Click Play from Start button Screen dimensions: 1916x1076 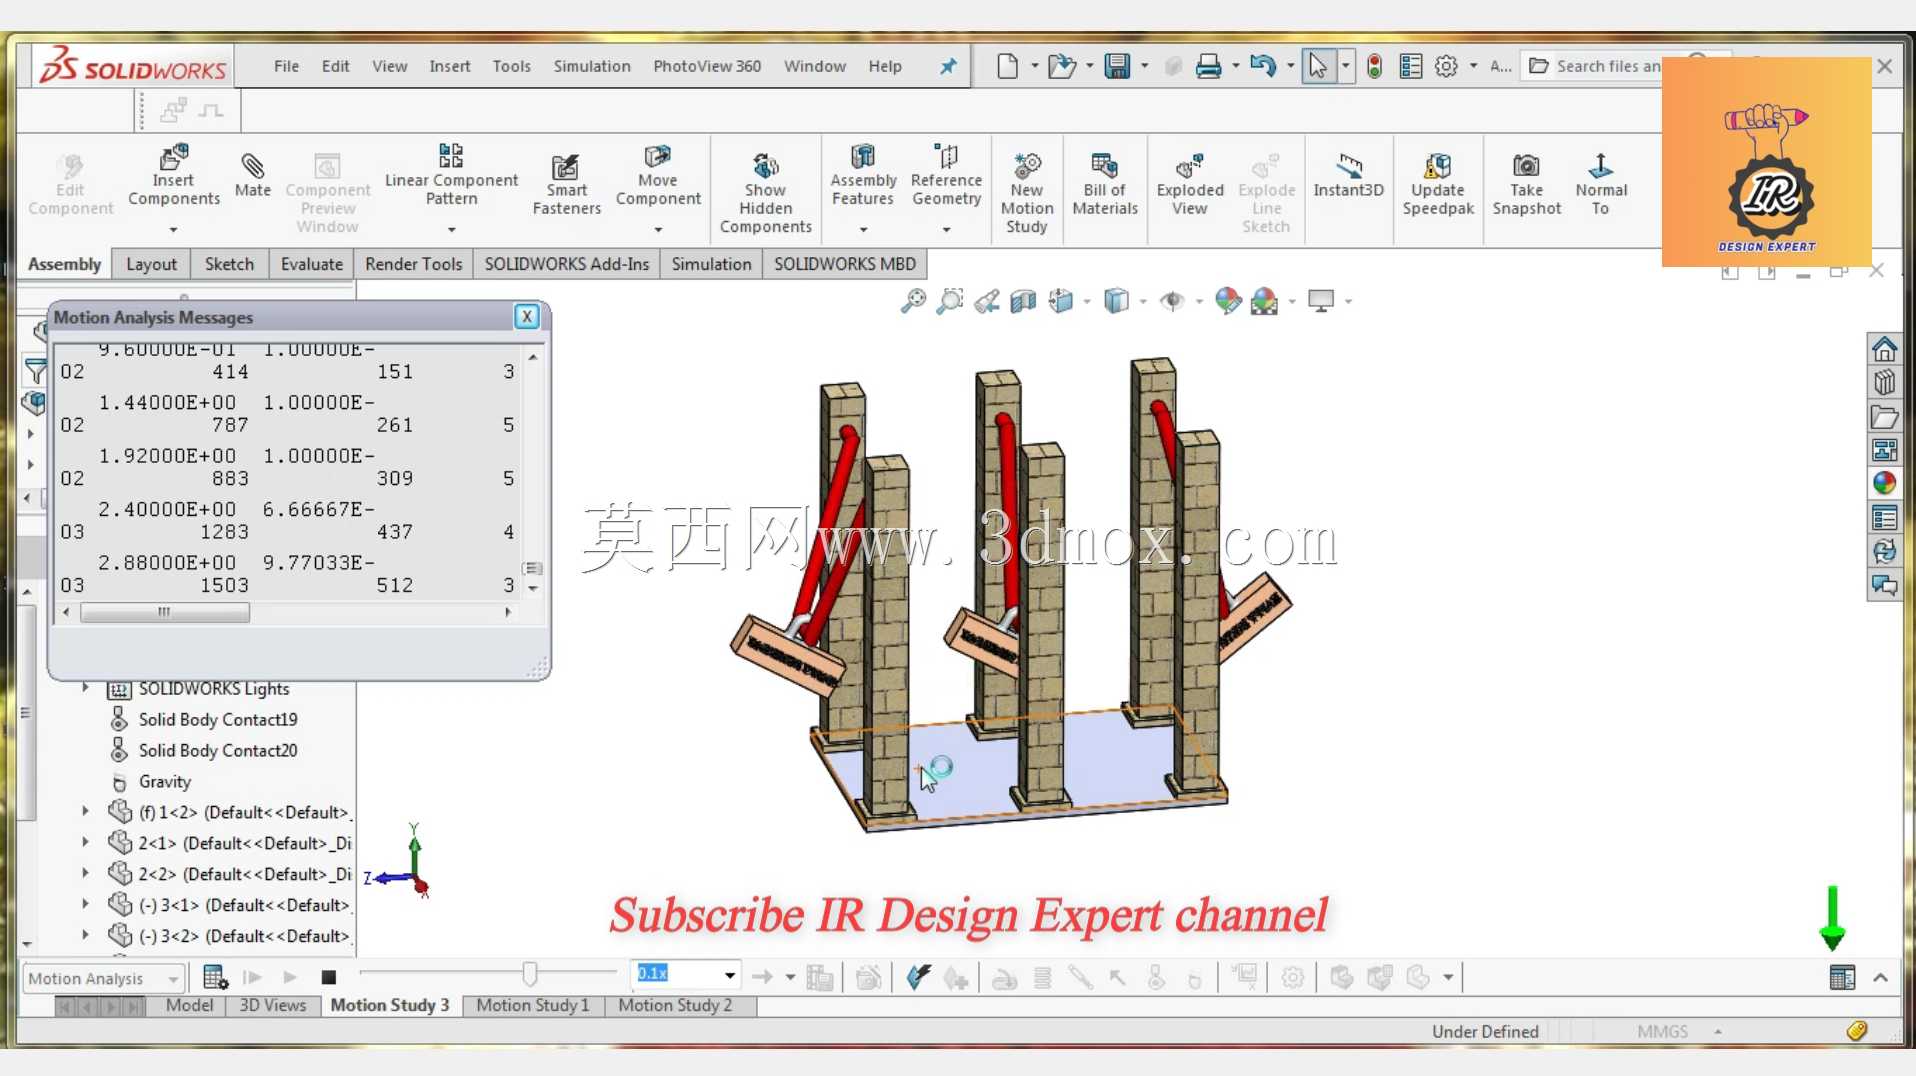click(x=252, y=977)
